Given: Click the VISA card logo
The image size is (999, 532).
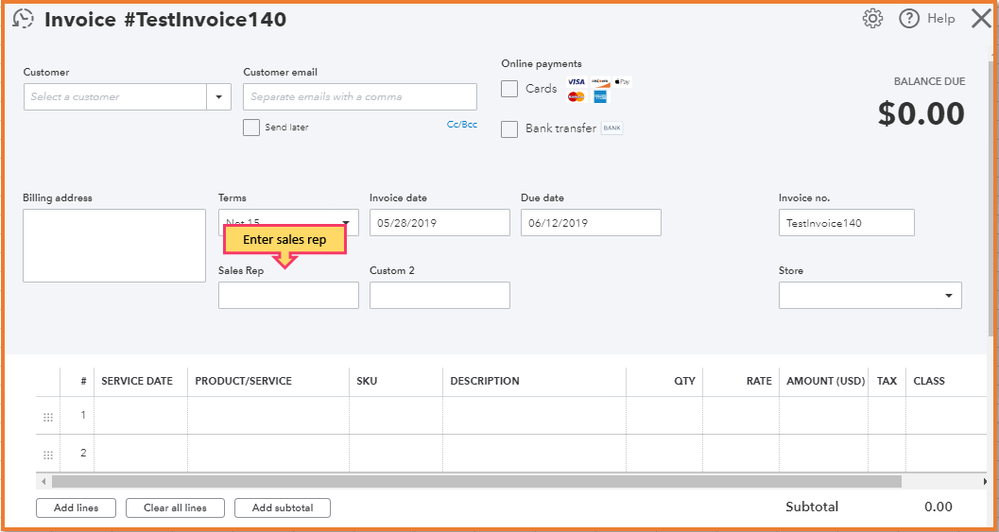Looking at the screenshot, I should pos(576,82).
